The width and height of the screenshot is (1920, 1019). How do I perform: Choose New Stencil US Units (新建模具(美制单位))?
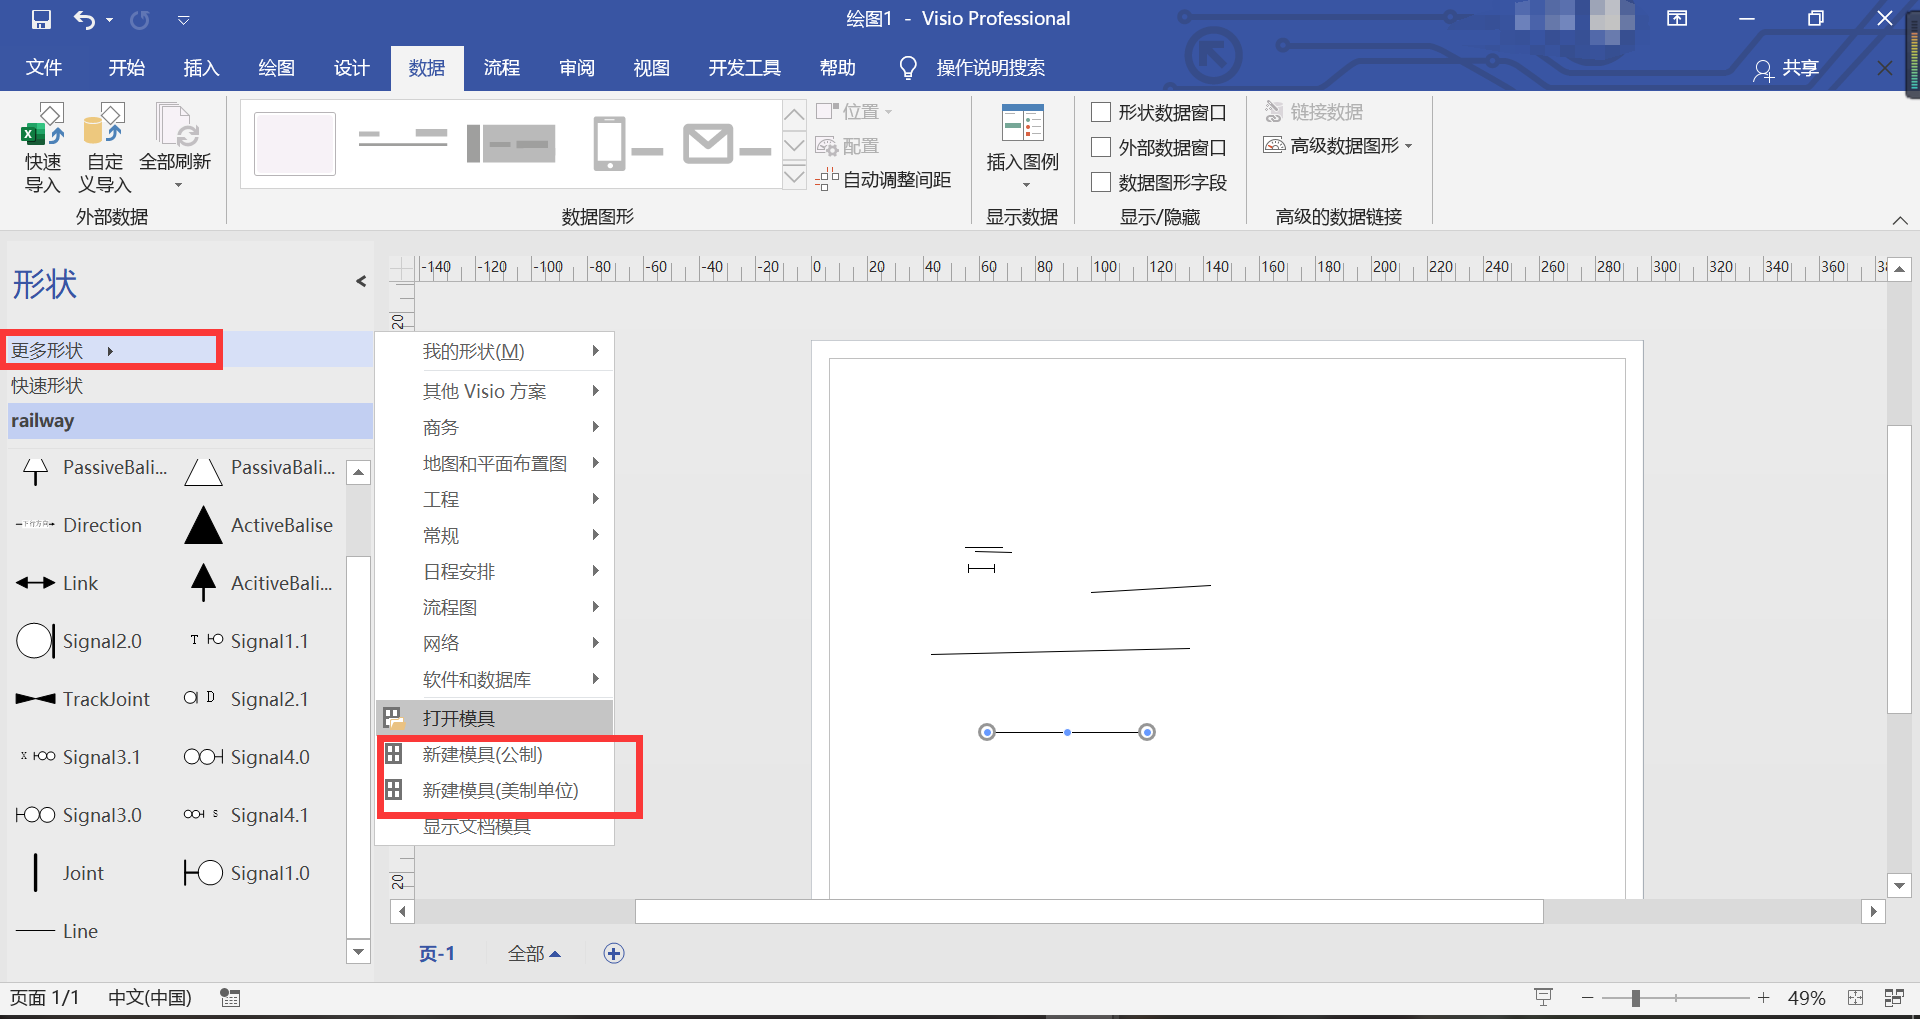496,791
